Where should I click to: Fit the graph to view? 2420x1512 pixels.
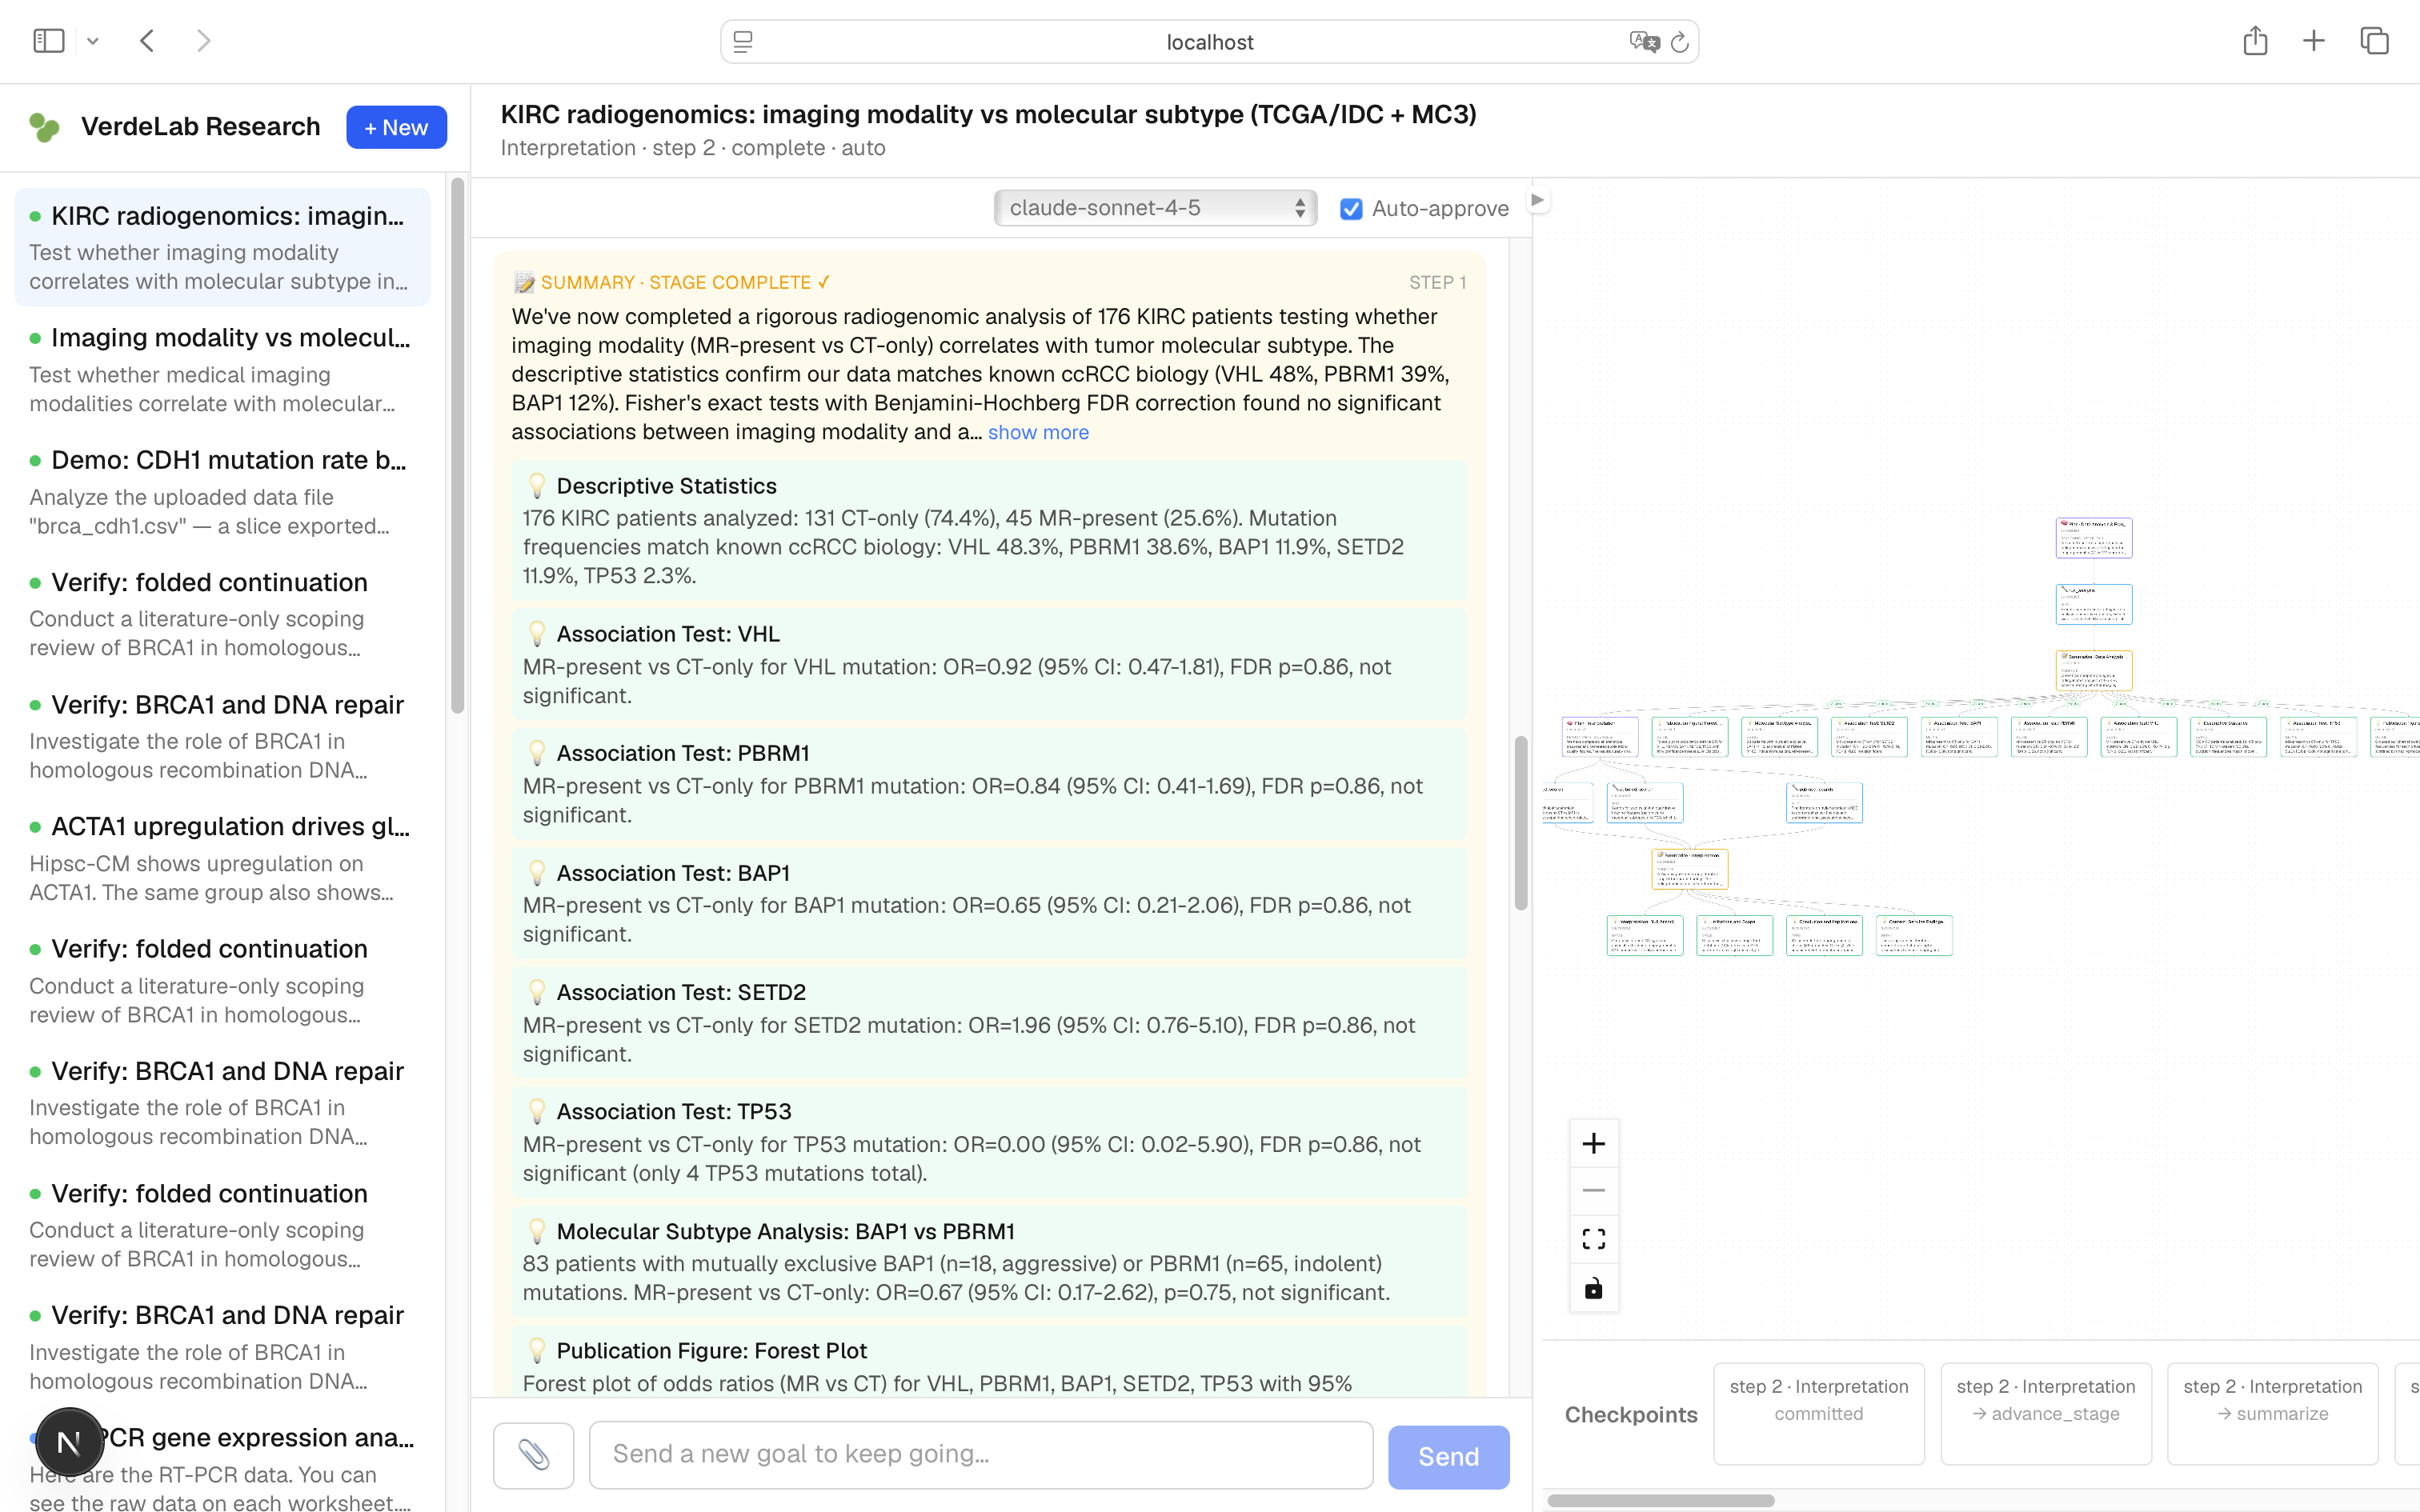(x=1594, y=1239)
